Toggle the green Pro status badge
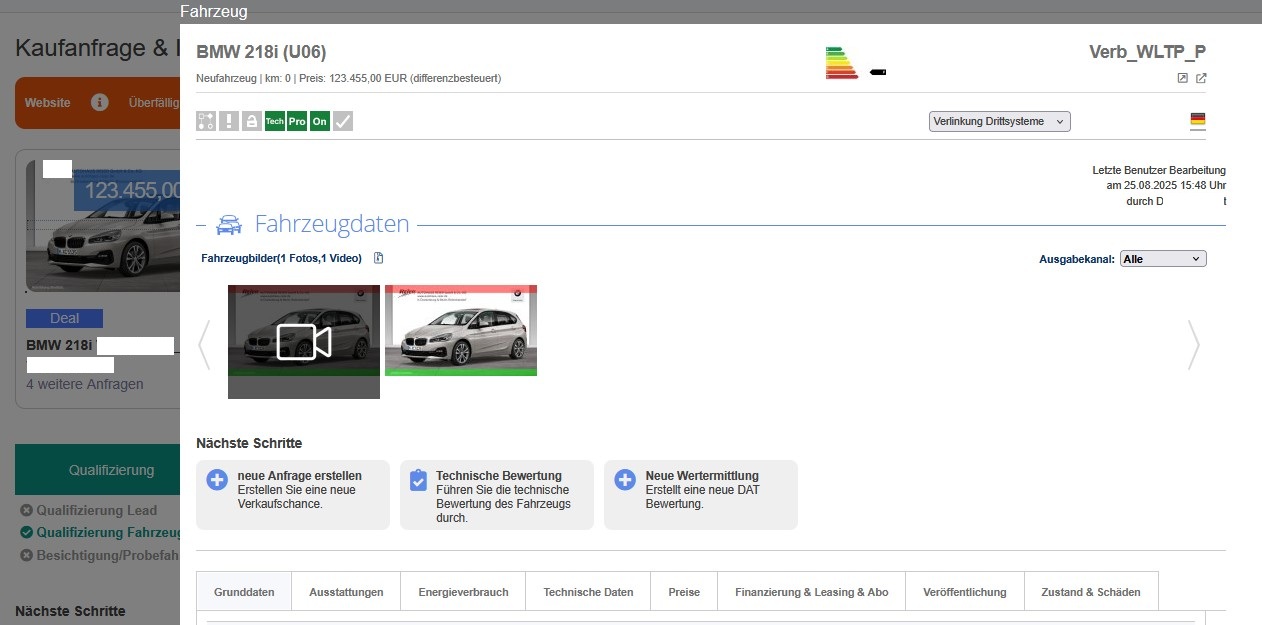The image size is (1262, 625). click(297, 121)
